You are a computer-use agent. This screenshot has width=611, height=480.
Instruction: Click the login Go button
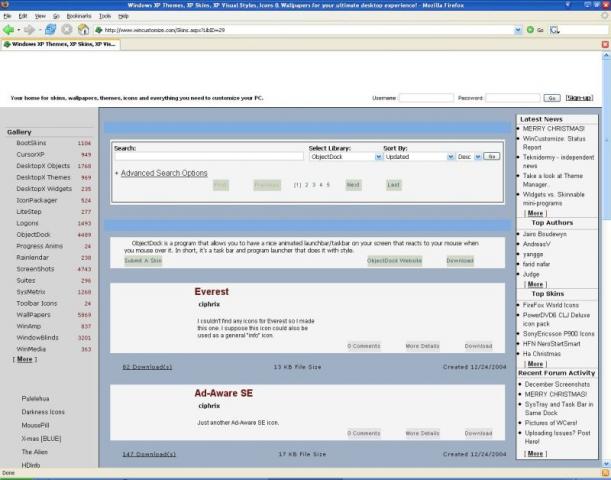click(552, 98)
